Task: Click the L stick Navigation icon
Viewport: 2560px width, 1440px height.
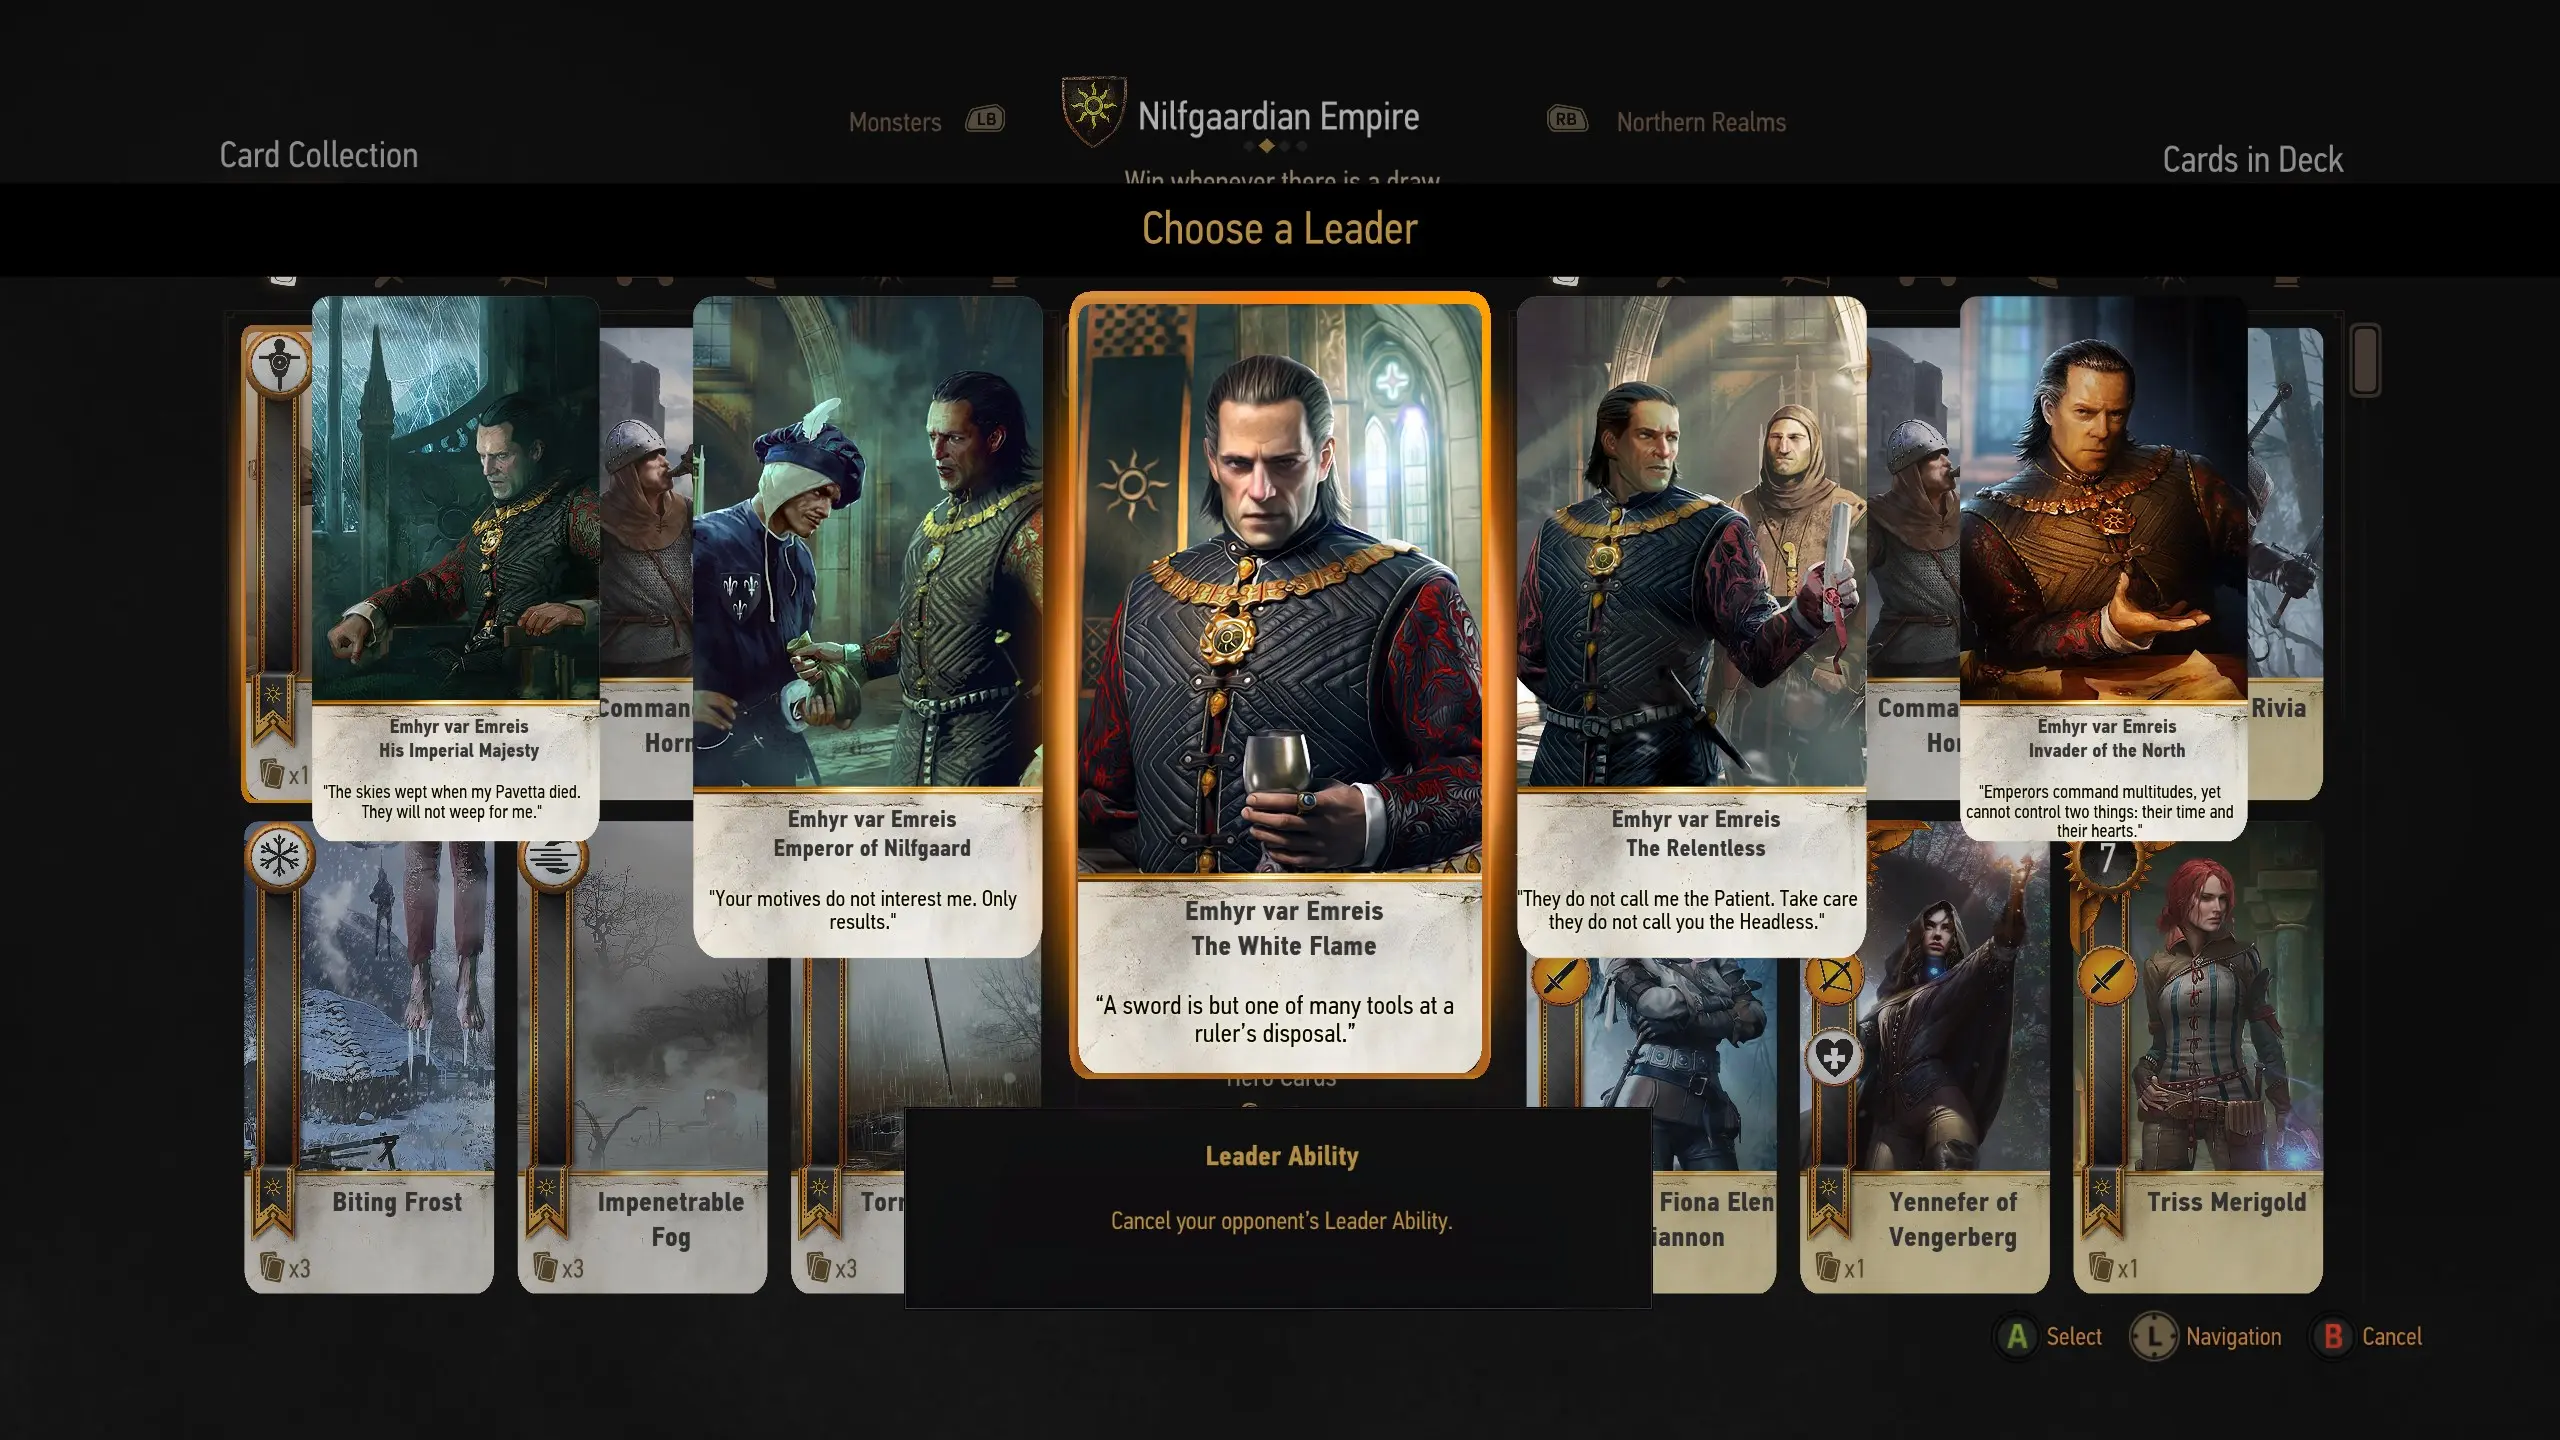Action: (2153, 1337)
